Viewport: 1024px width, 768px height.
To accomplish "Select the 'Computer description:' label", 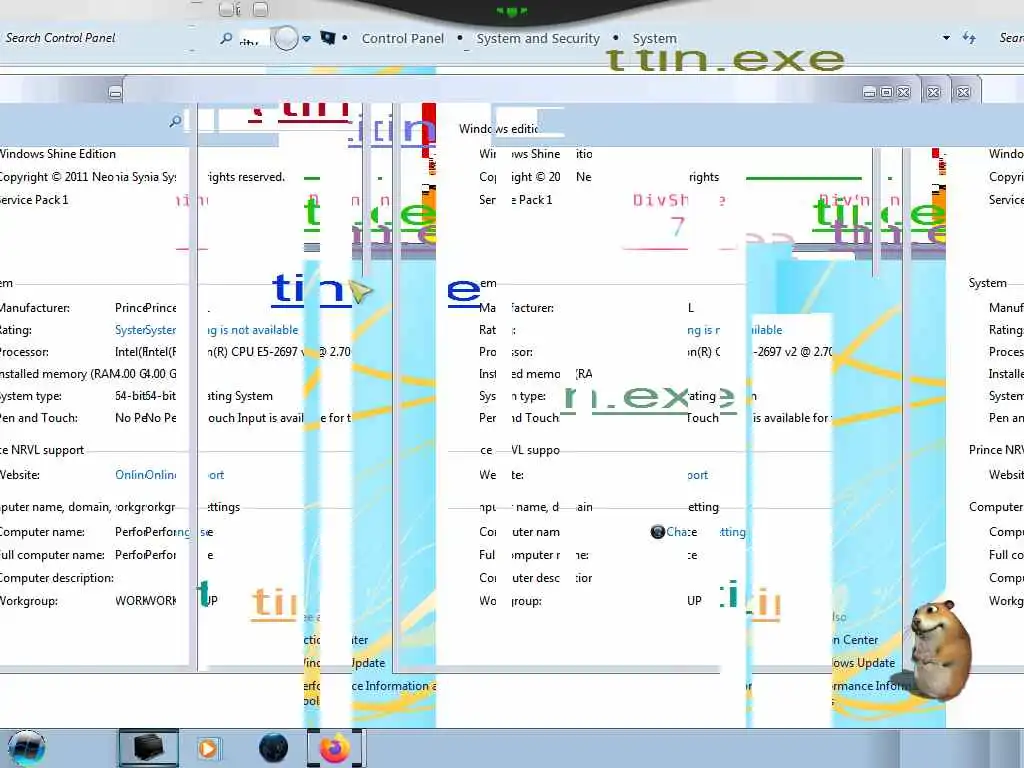I will (56, 578).
